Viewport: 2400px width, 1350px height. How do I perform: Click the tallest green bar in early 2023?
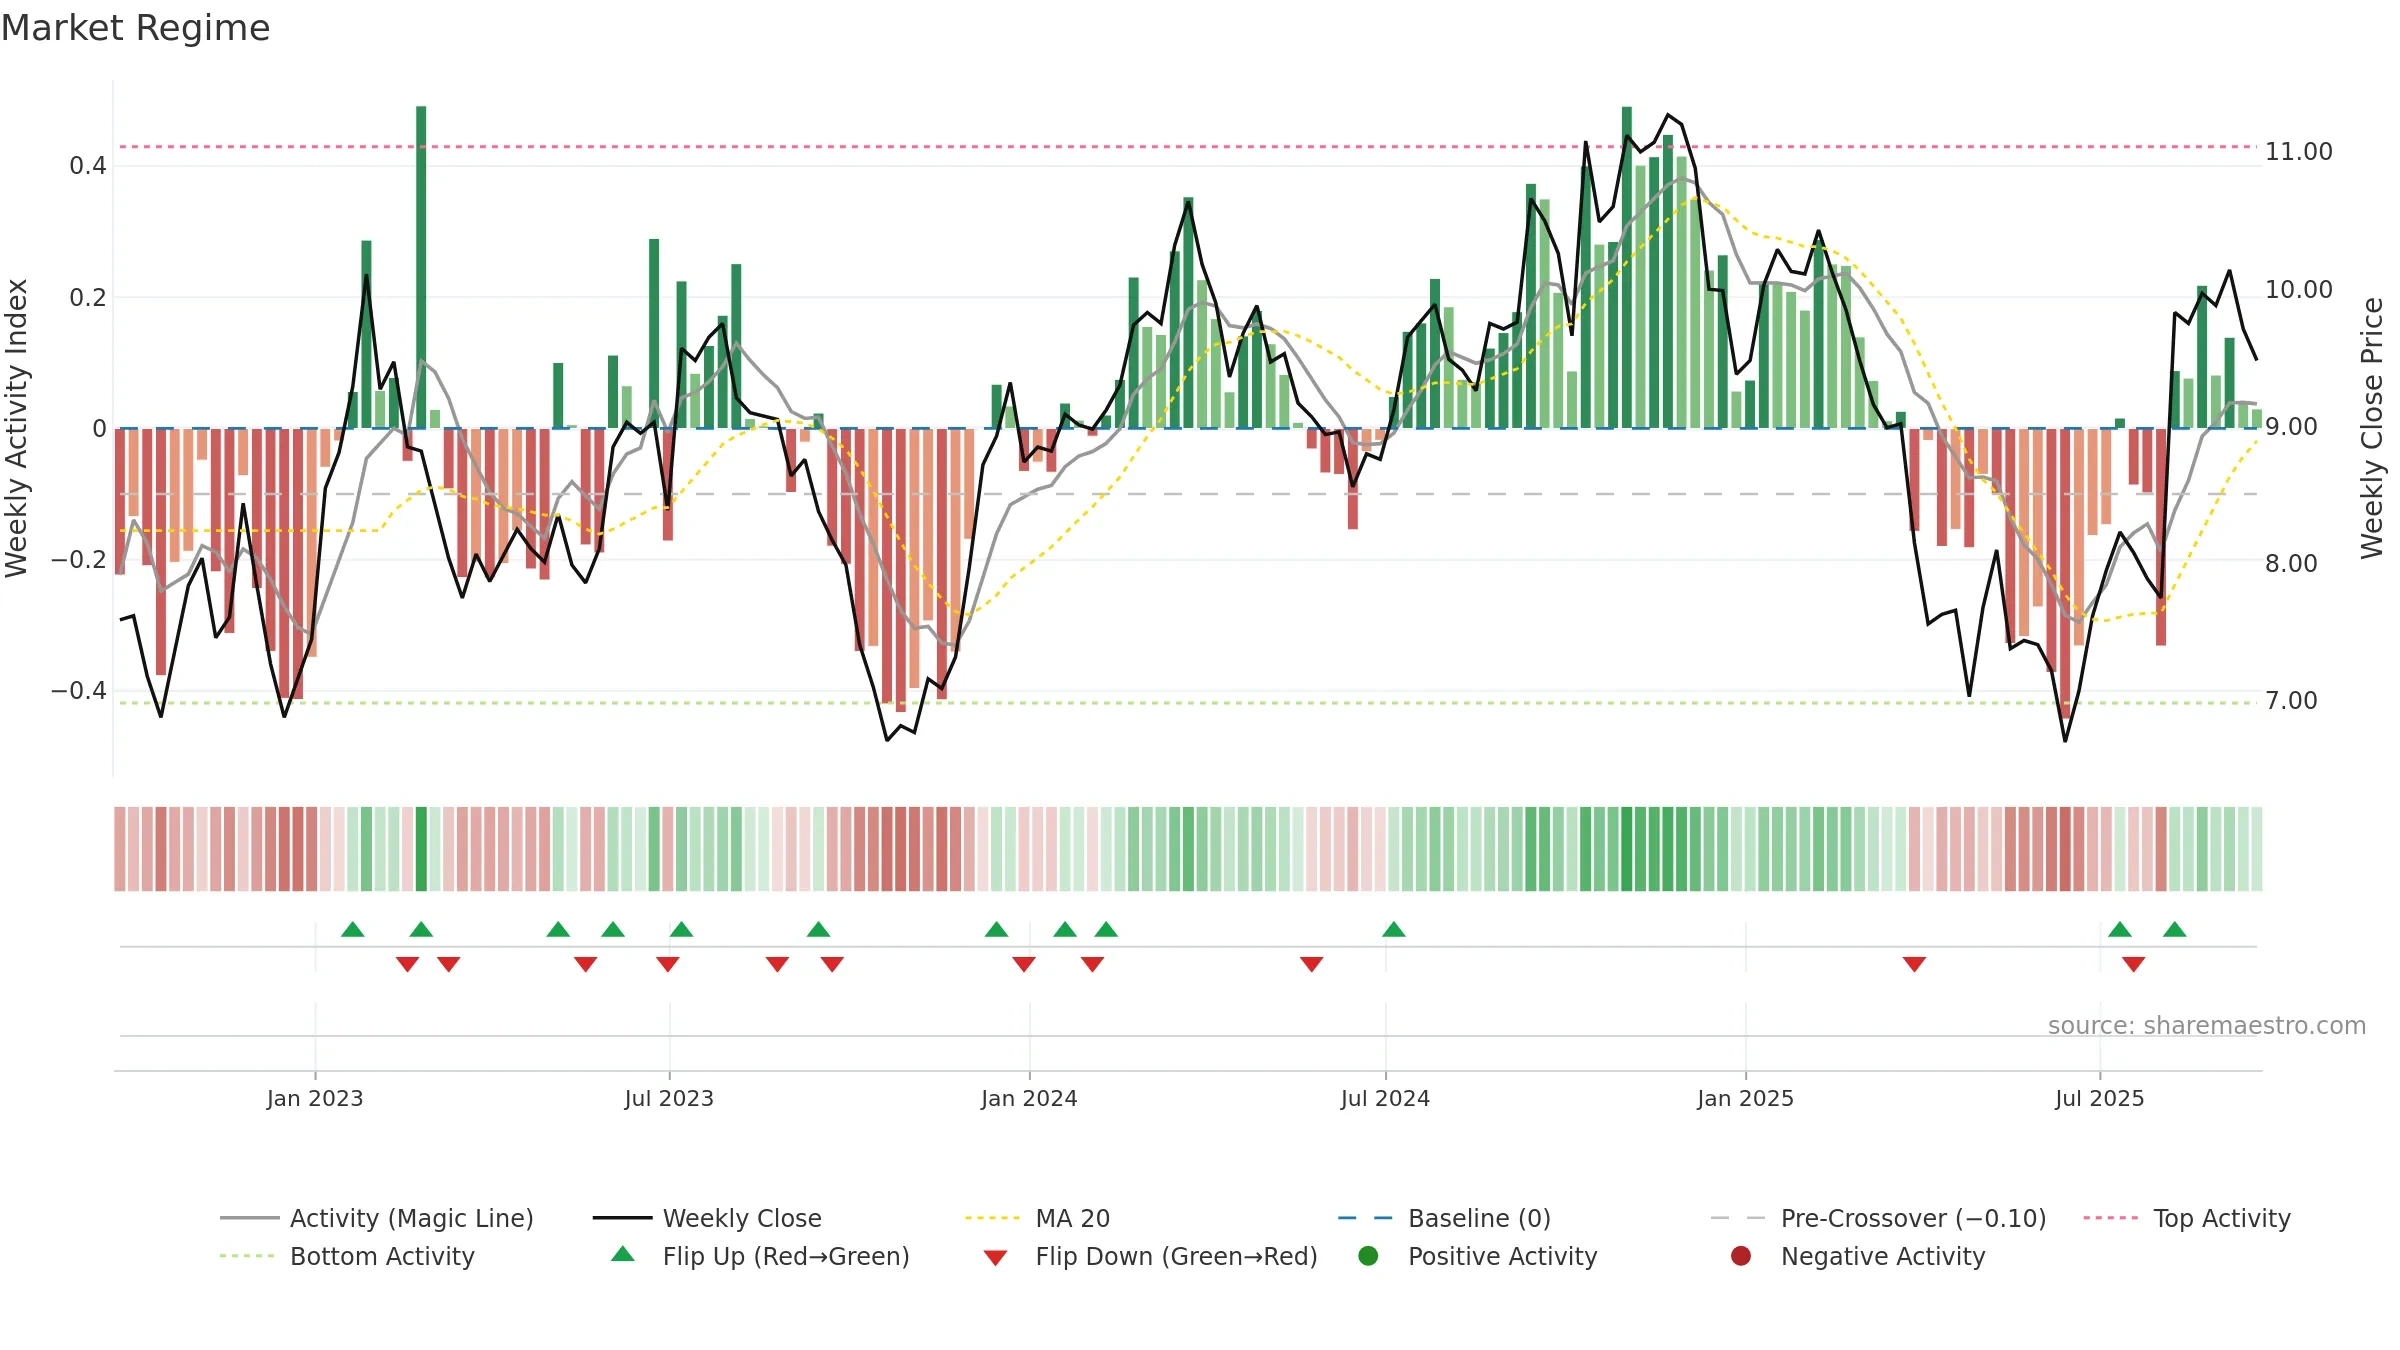click(421, 267)
